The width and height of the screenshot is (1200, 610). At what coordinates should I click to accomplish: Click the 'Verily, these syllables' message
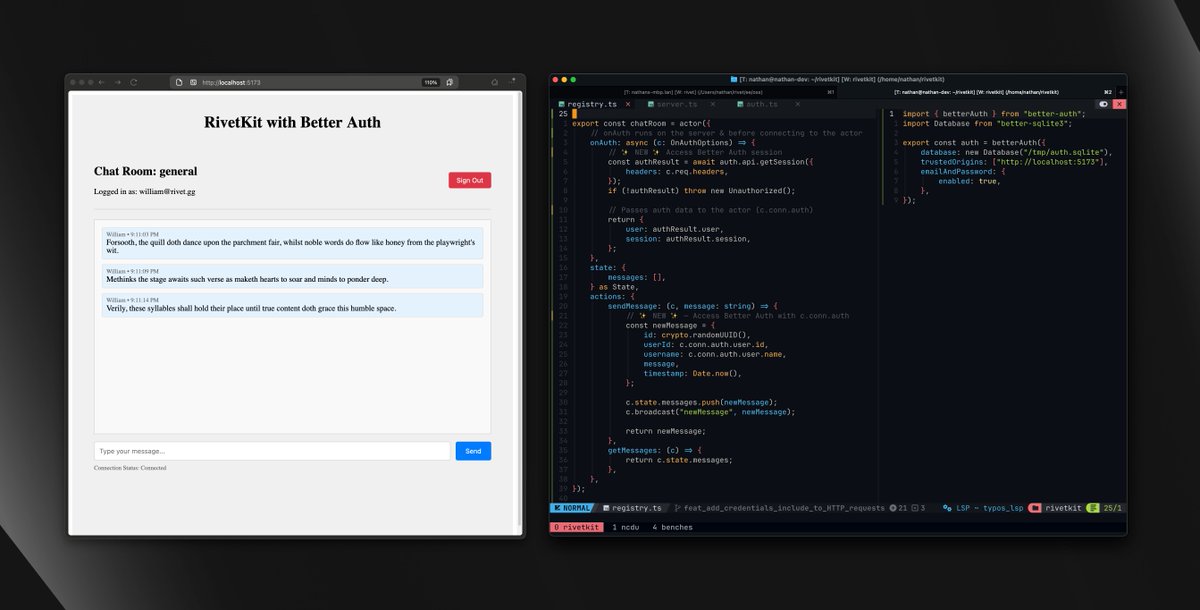[x=292, y=305]
